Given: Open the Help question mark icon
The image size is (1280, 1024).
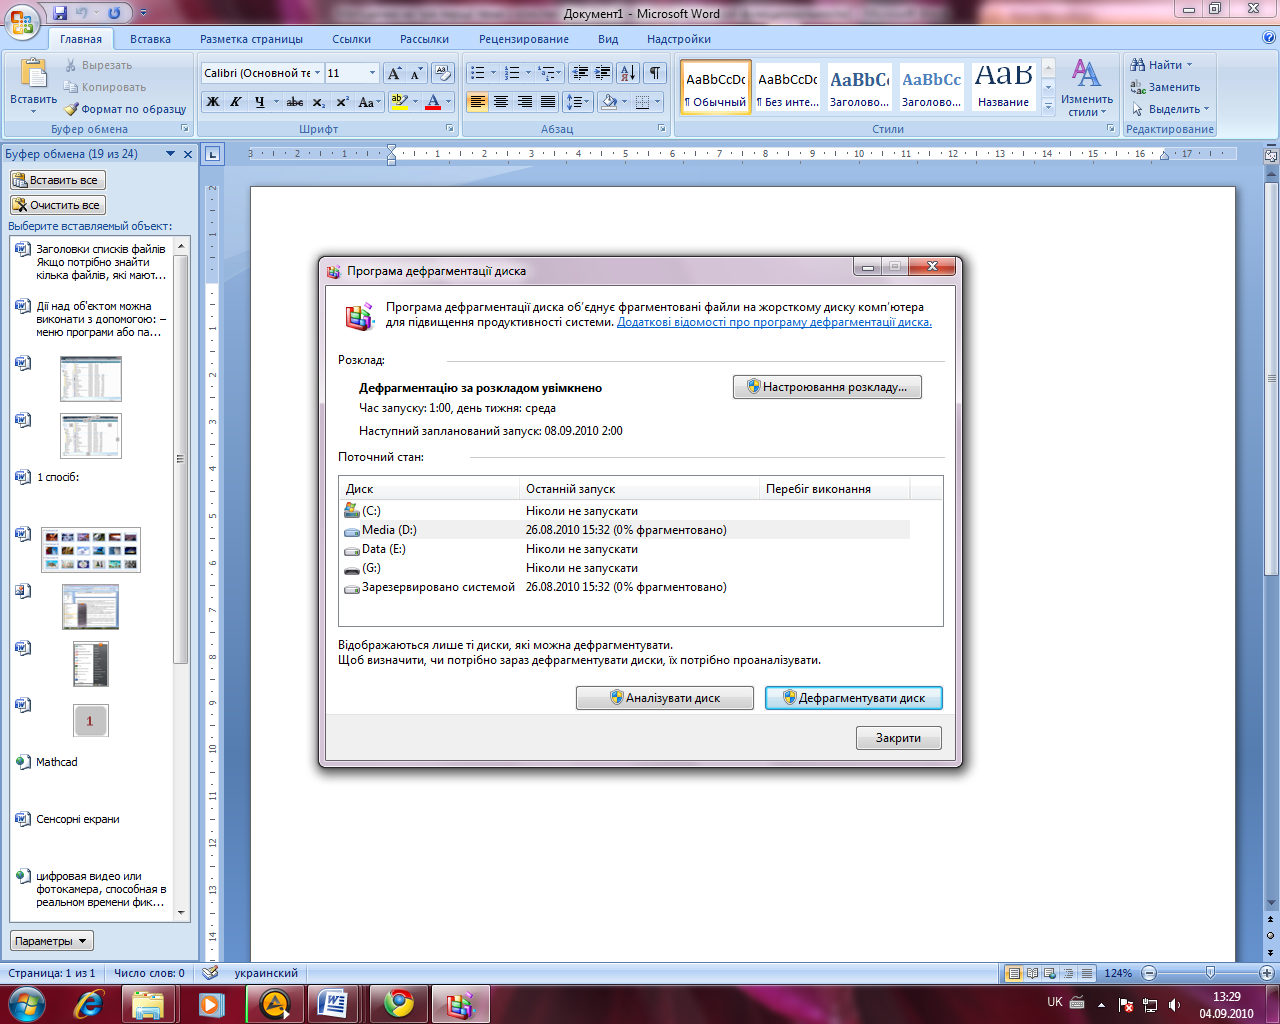Looking at the screenshot, I should pos(1269,39).
